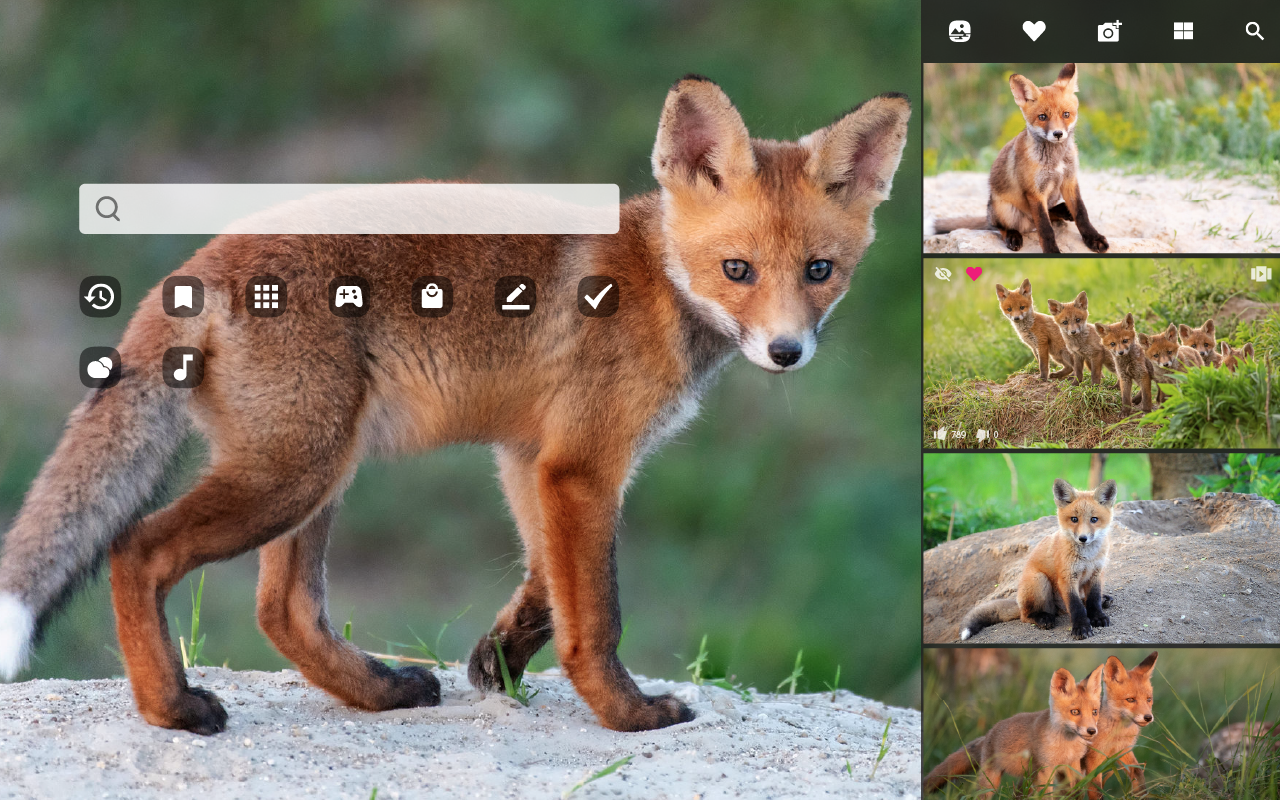The height and width of the screenshot is (800, 1280).
Task: Open the bookmarks shortcut
Action: tap(183, 296)
